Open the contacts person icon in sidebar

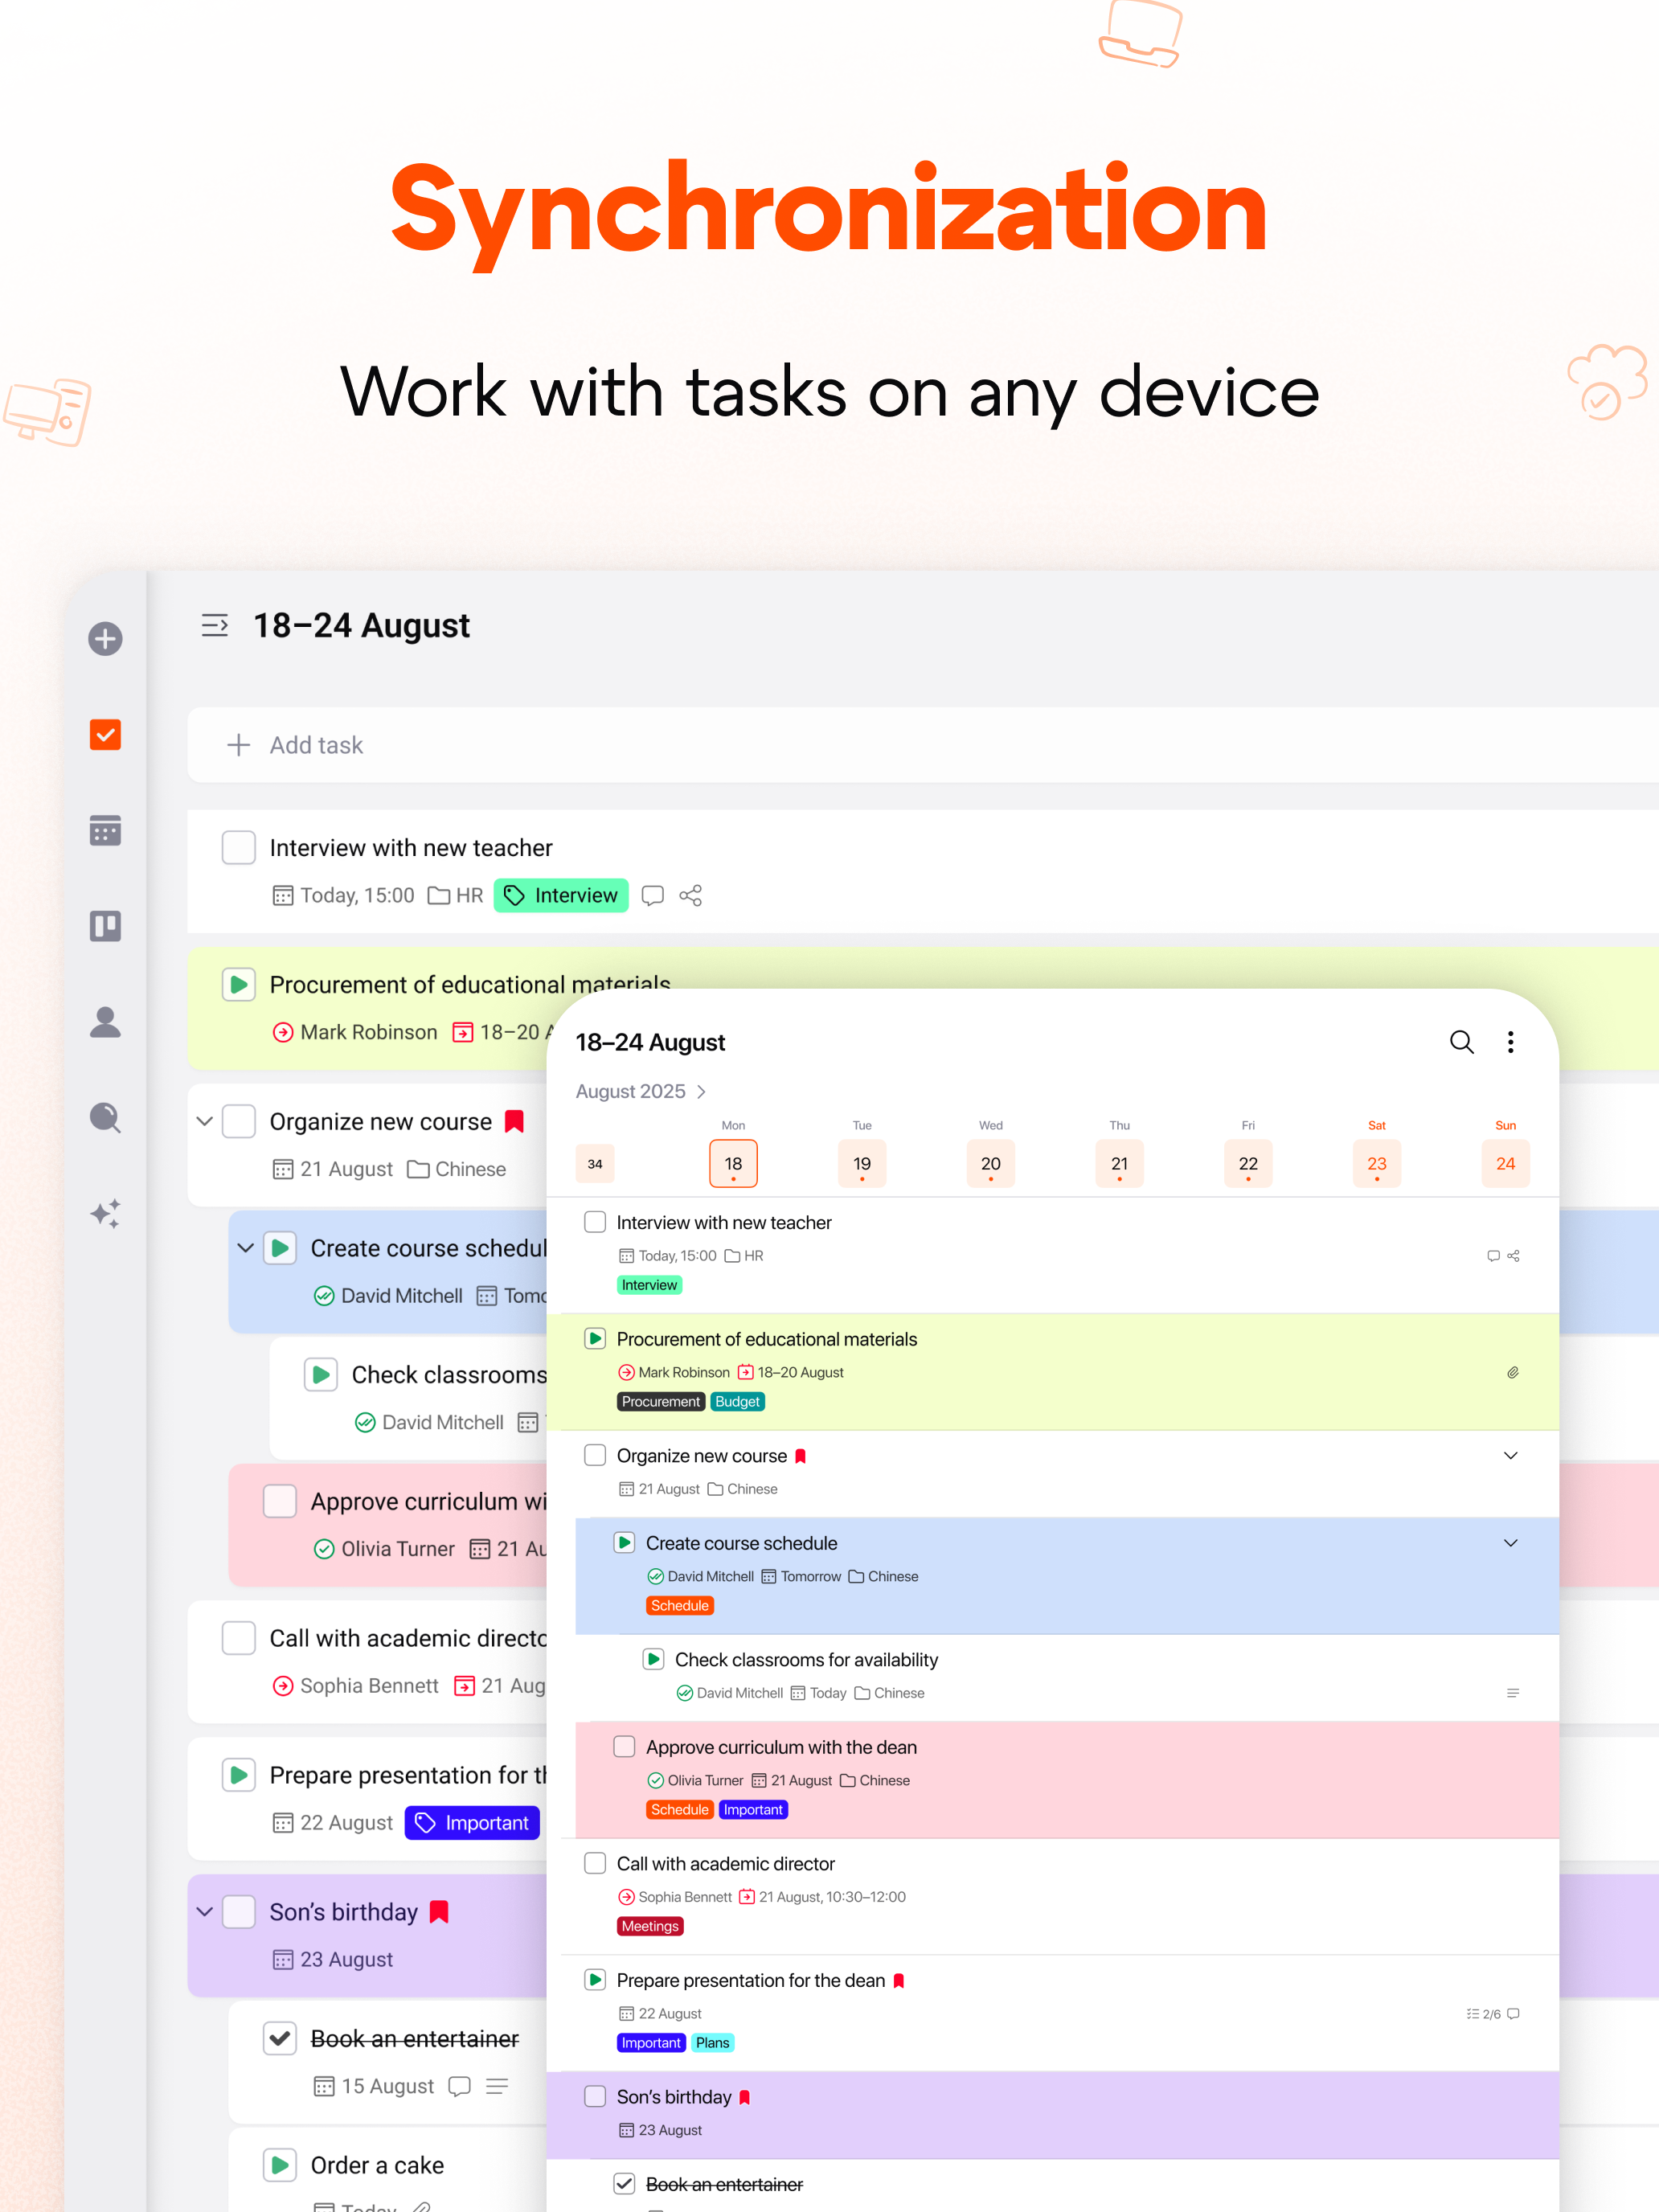click(x=105, y=1022)
